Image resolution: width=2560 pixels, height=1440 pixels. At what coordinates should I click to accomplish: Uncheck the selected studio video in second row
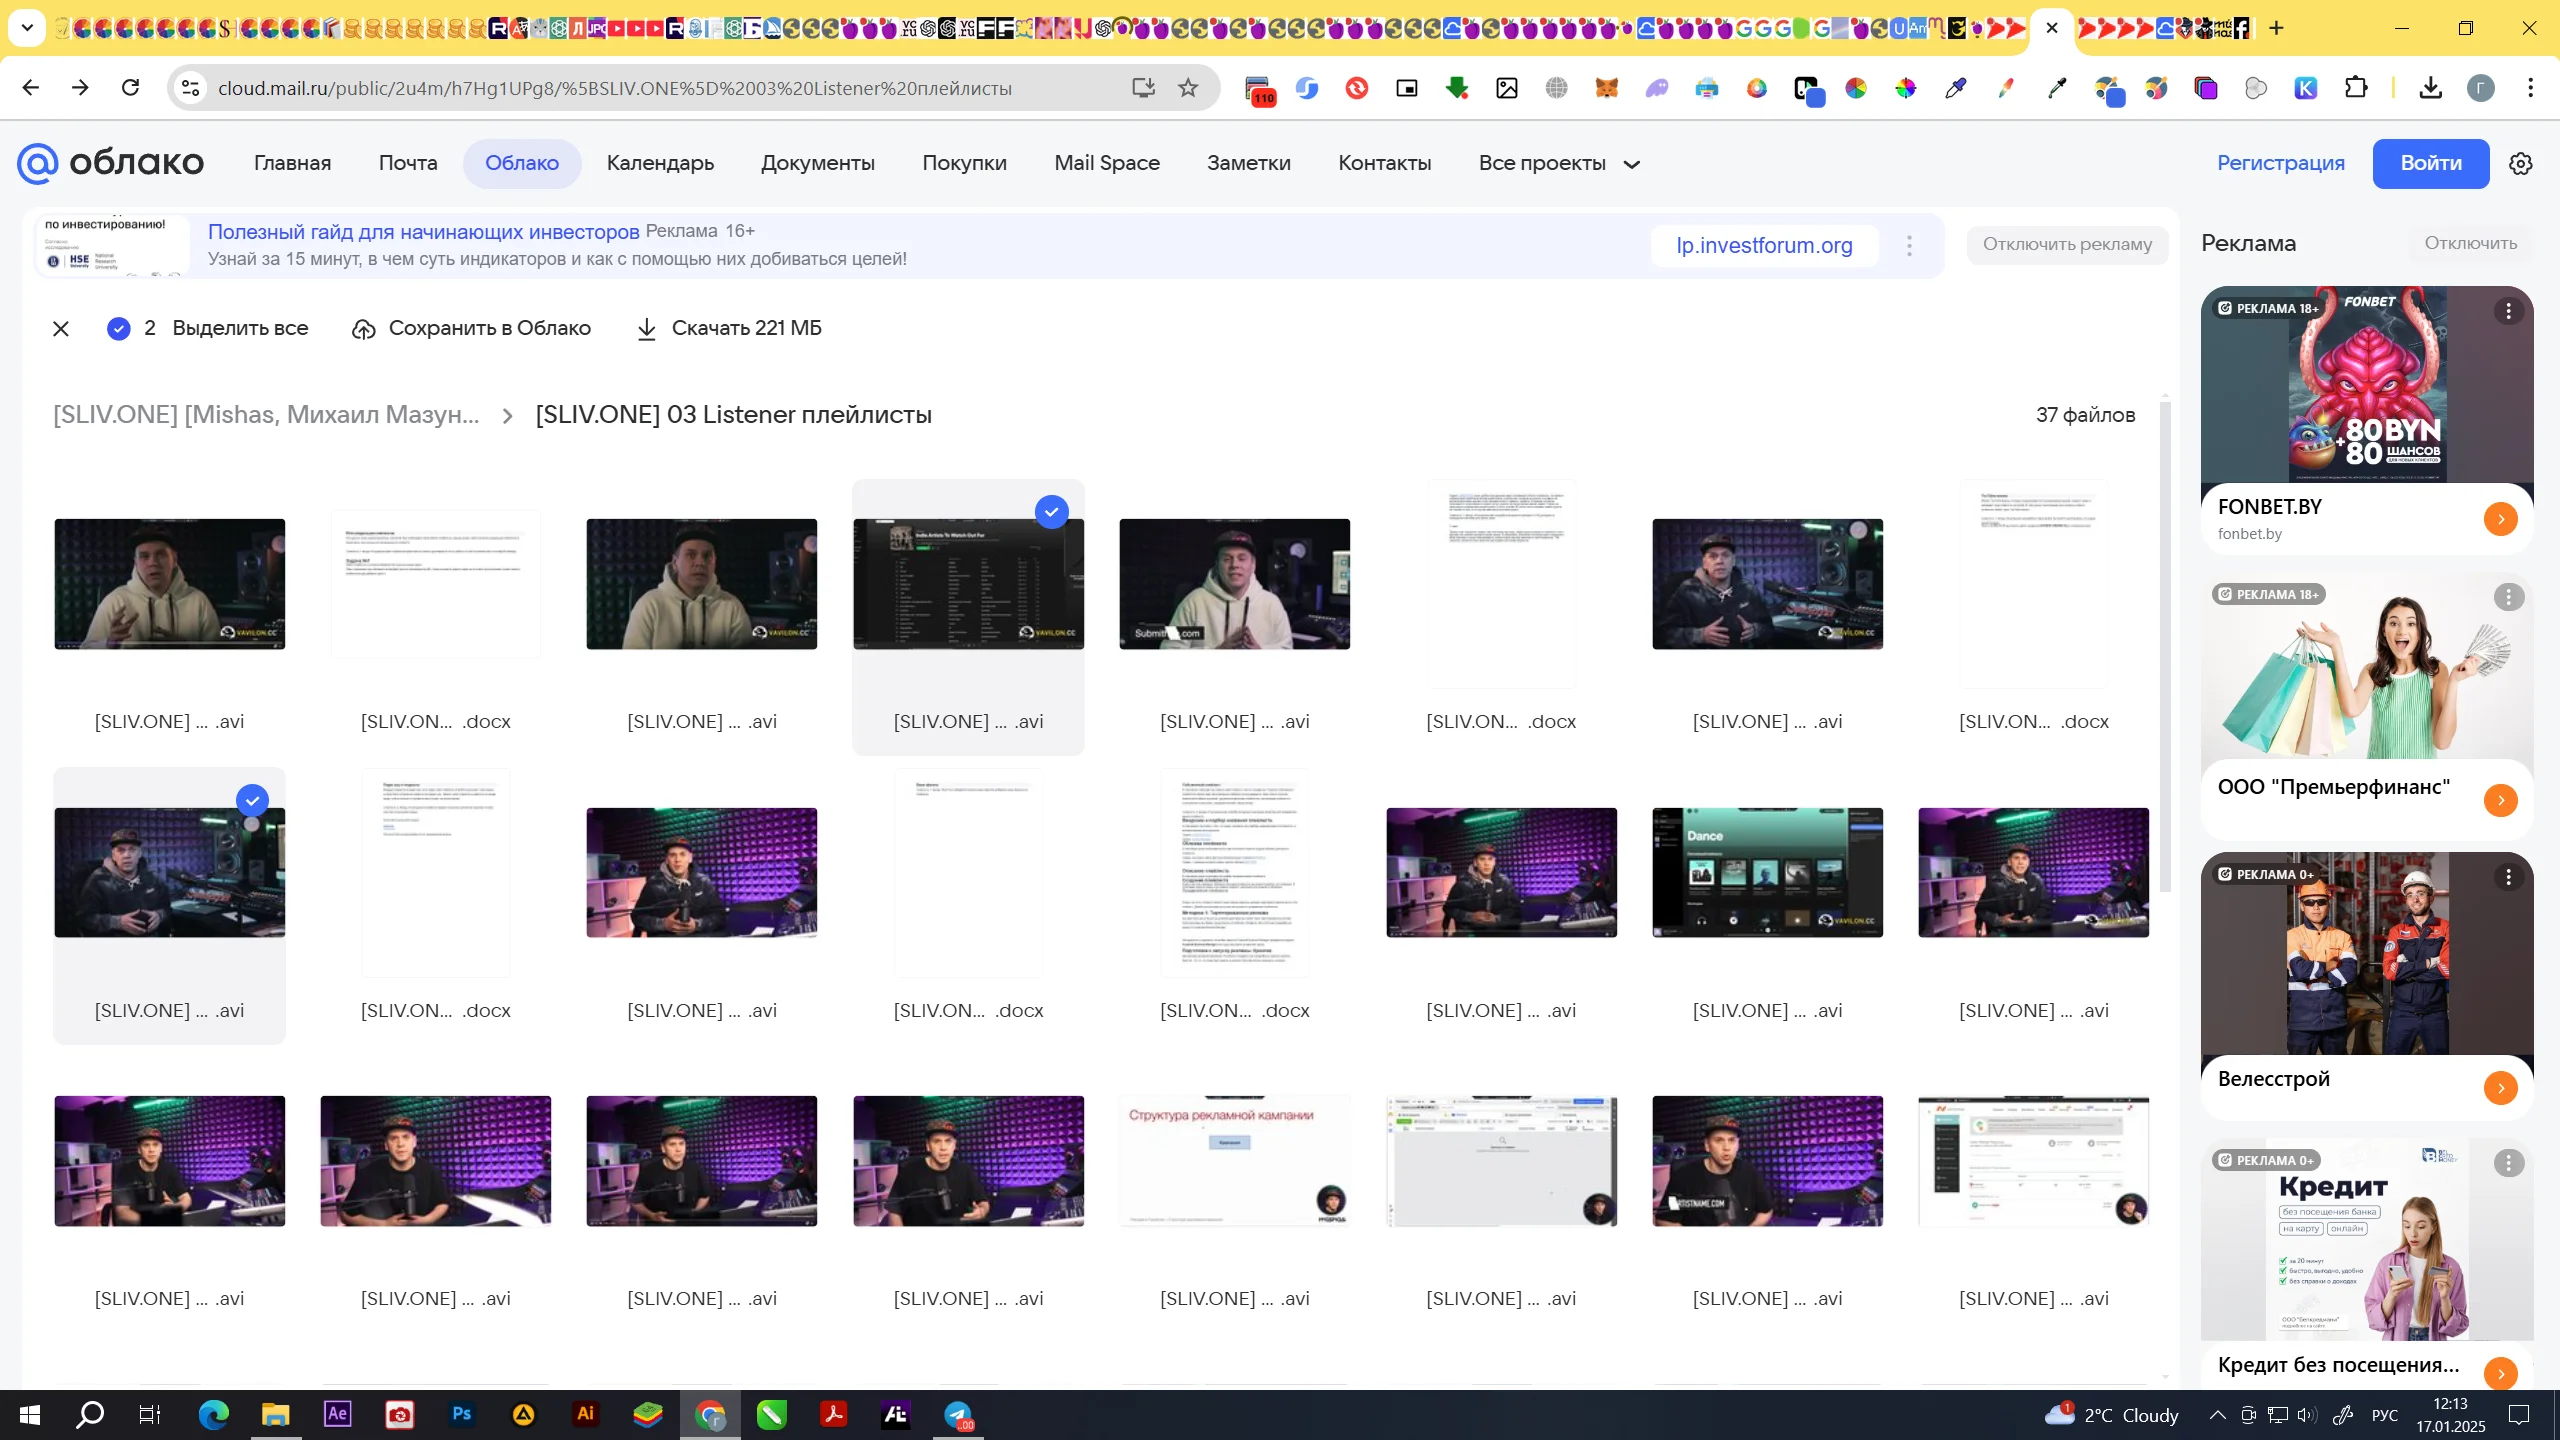253,800
